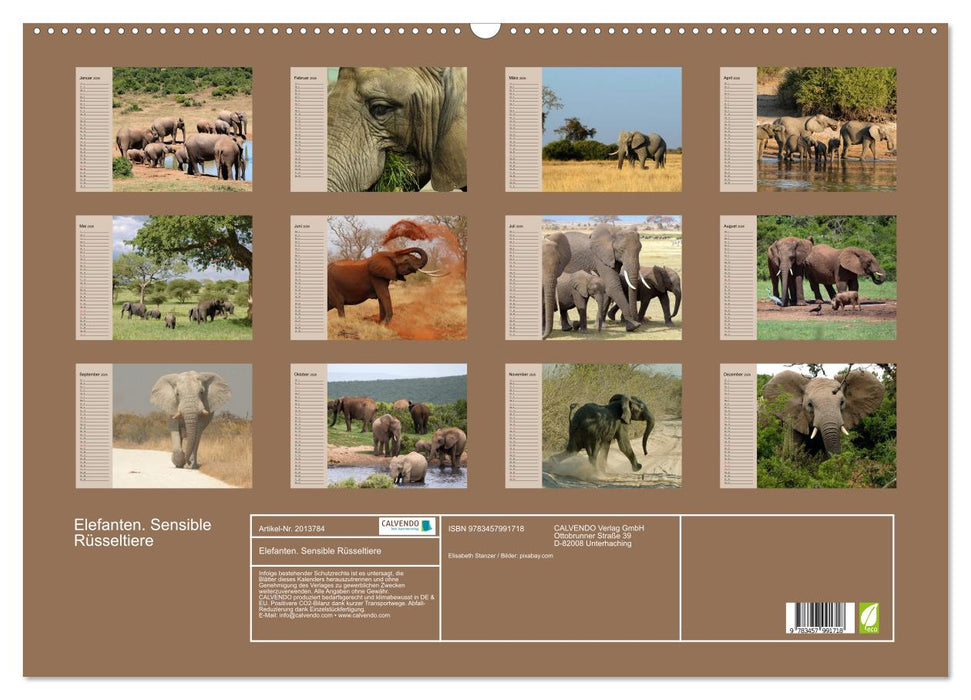971x700 pixels.
Task: Open the Mai photo with large tree
Action: pos(182,277)
